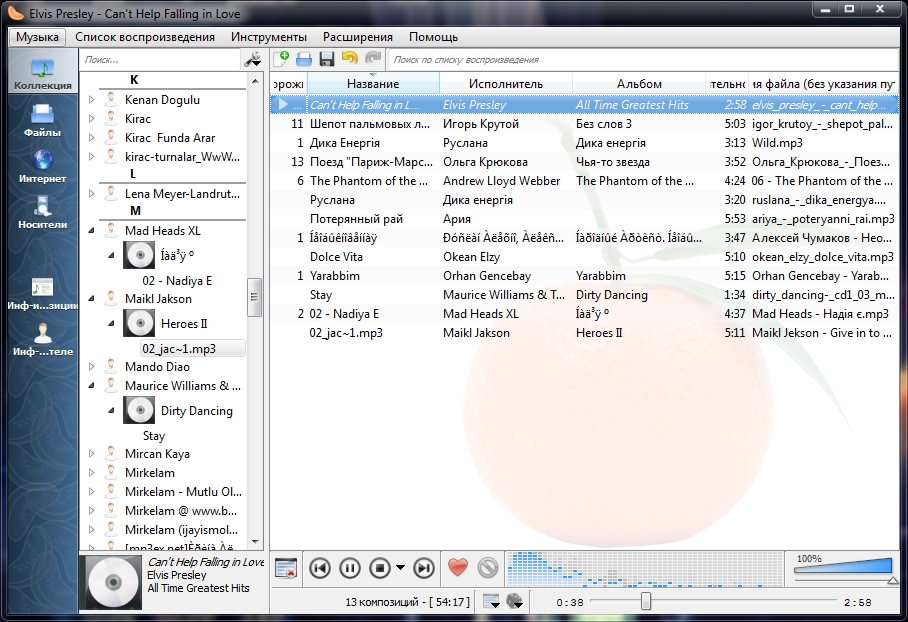Sort playlist by Исполнитель column header
Image resolution: width=908 pixels, height=622 pixels.
click(x=506, y=84)
